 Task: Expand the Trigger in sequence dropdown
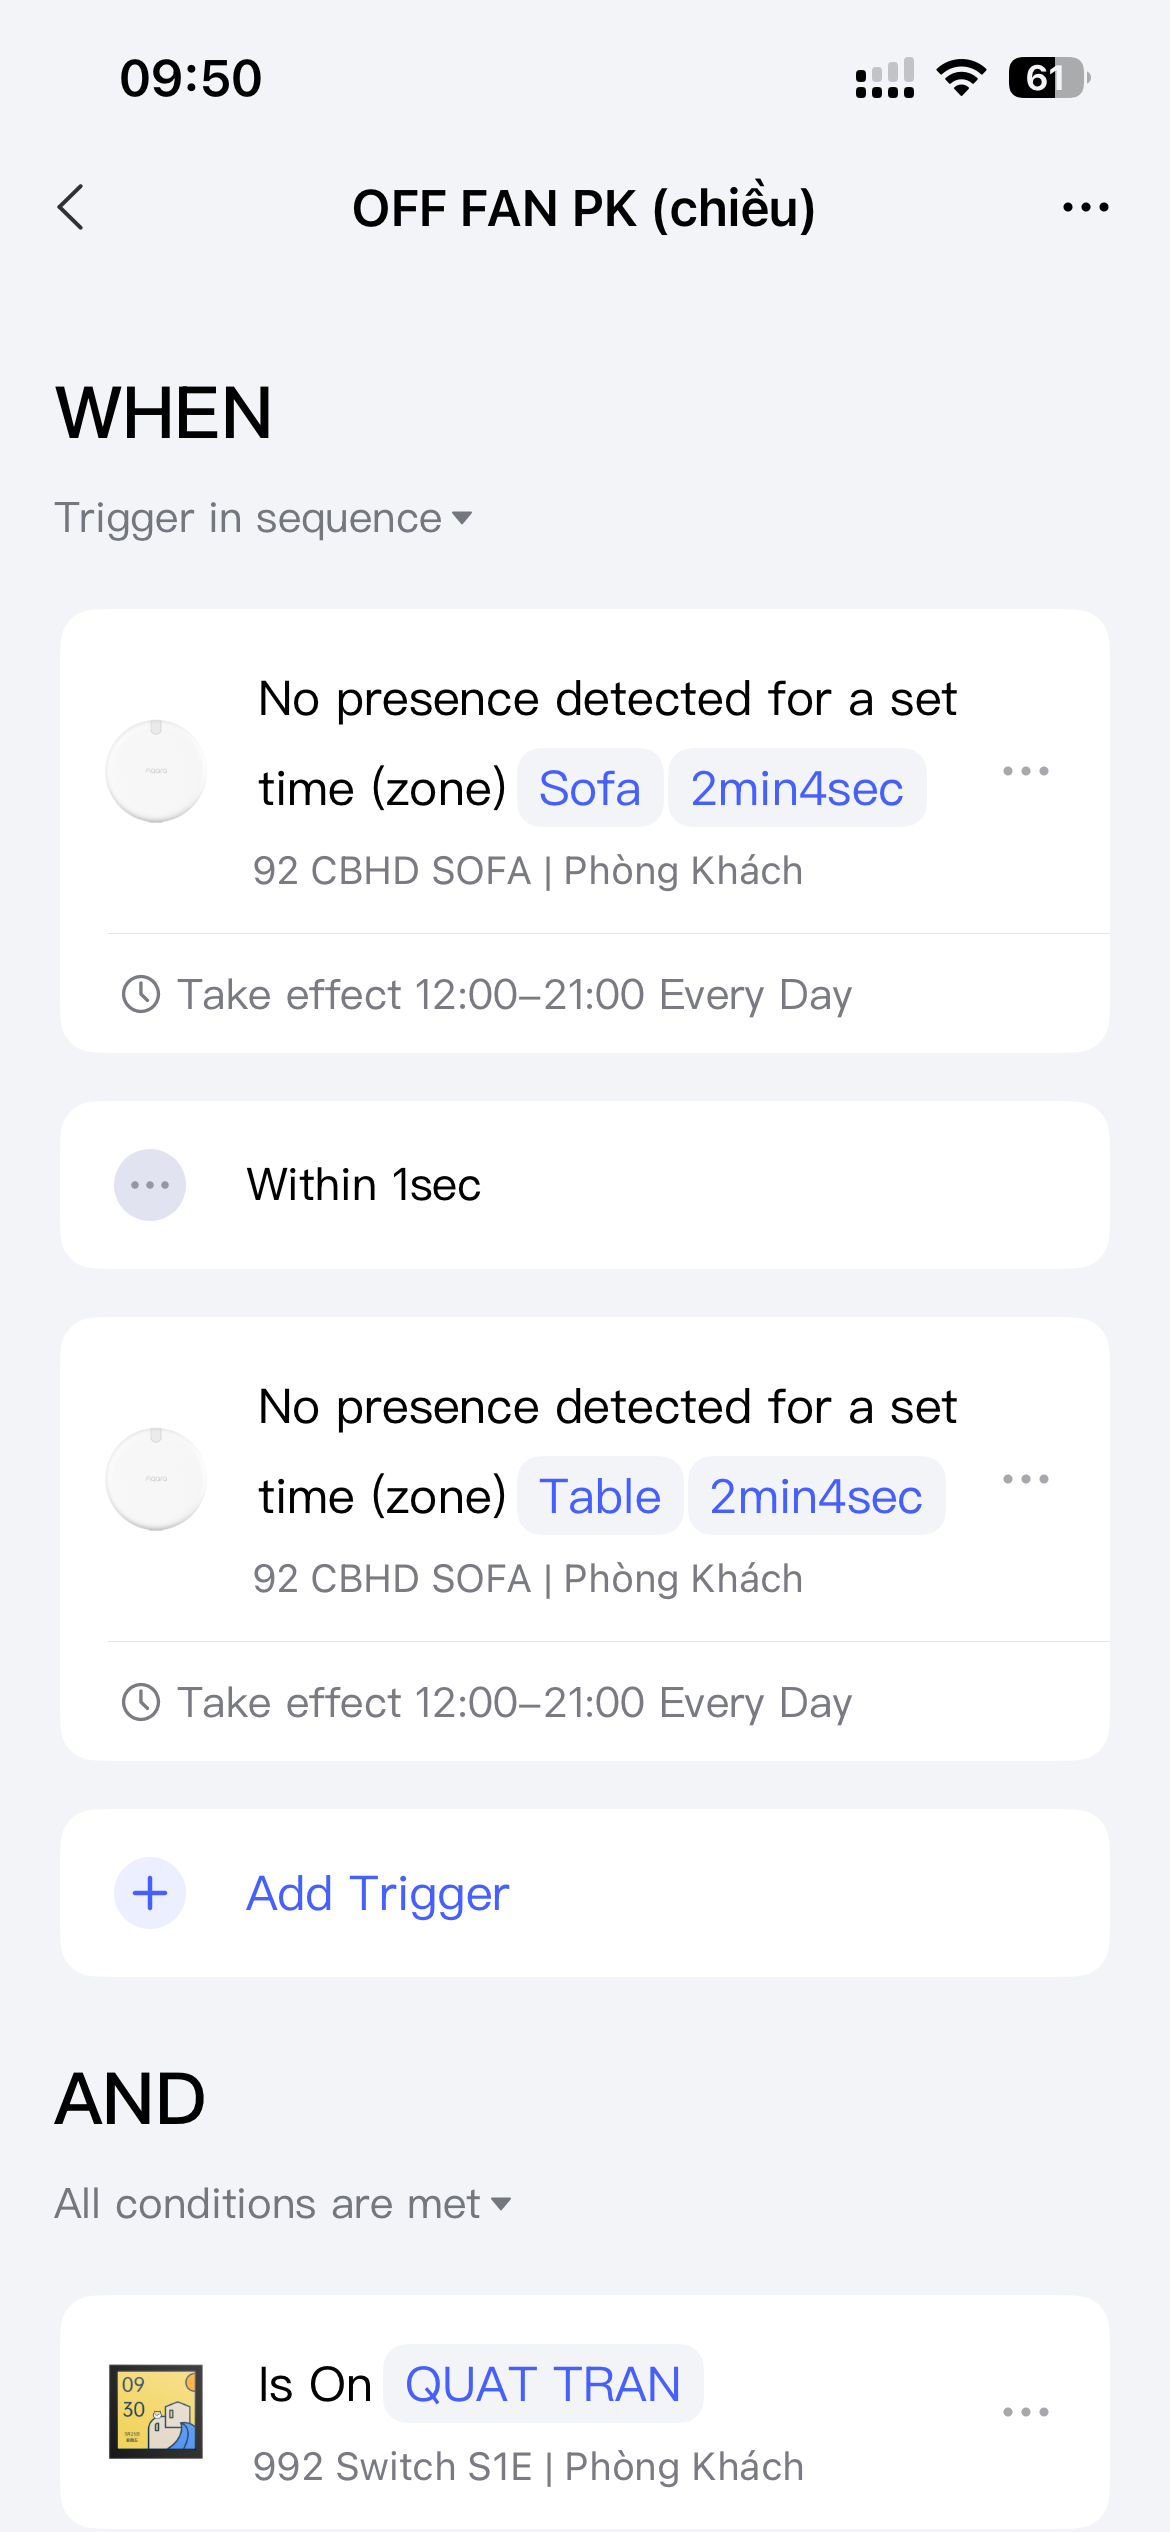pyautogui.click(x=263, y=518)
